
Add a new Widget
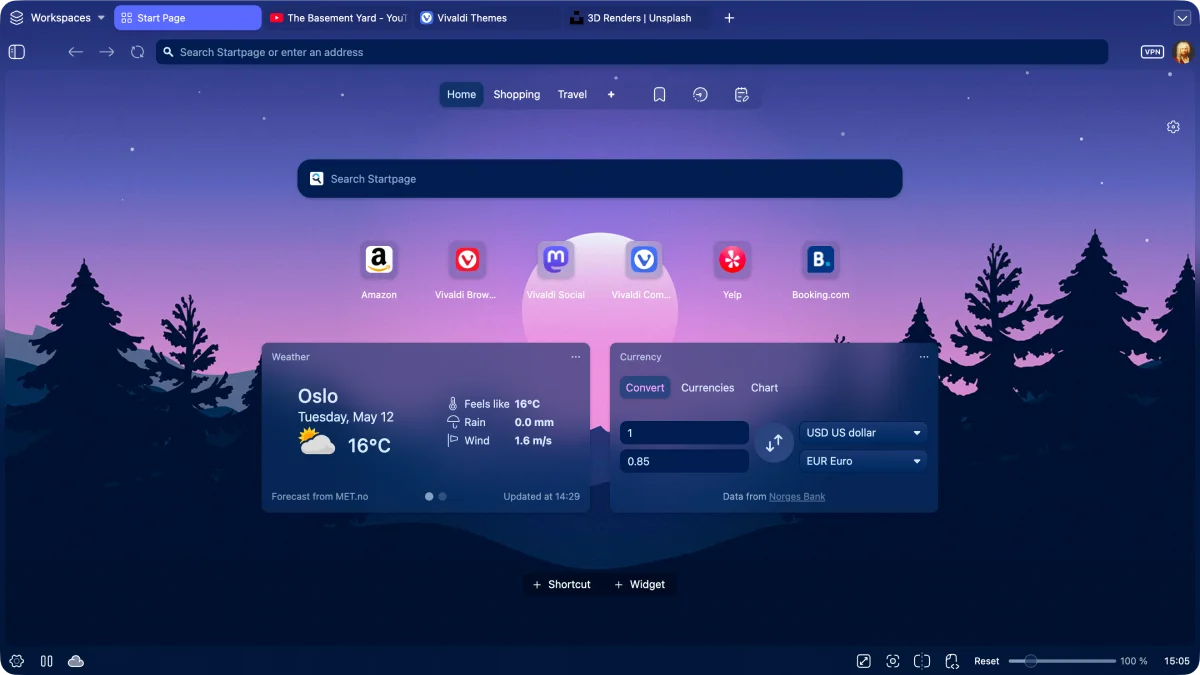pos(639,584)
